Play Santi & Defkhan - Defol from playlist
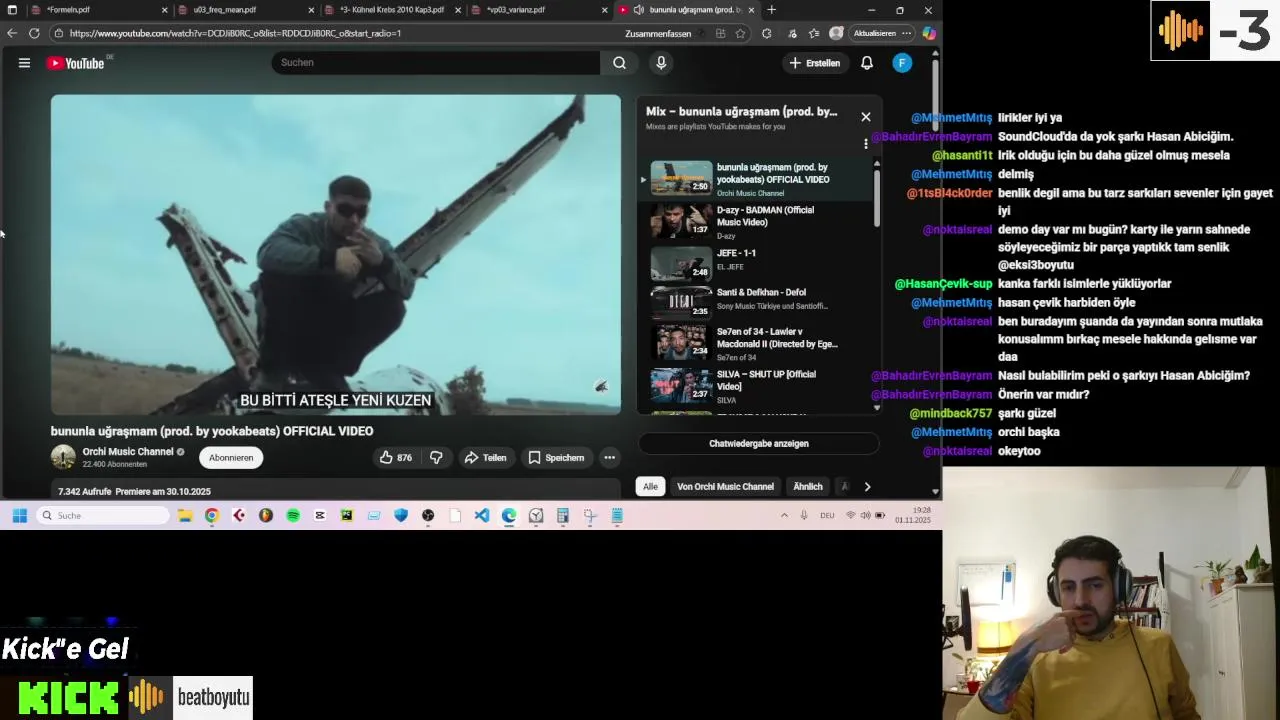 pos(760,302)
